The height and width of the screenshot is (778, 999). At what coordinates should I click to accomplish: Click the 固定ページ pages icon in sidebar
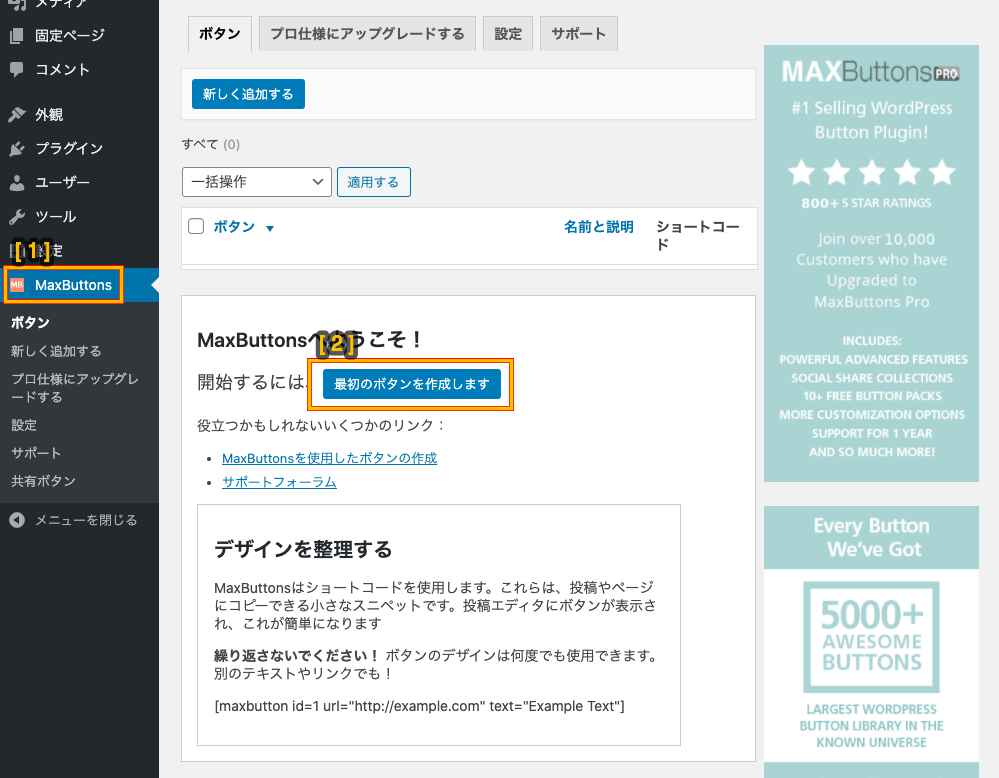click(17, 36)
